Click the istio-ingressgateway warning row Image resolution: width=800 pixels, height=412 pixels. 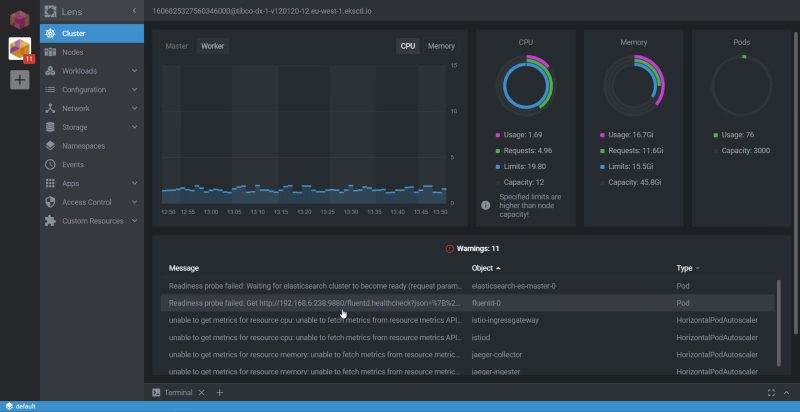pyautogui.click(x=467, y=320)
